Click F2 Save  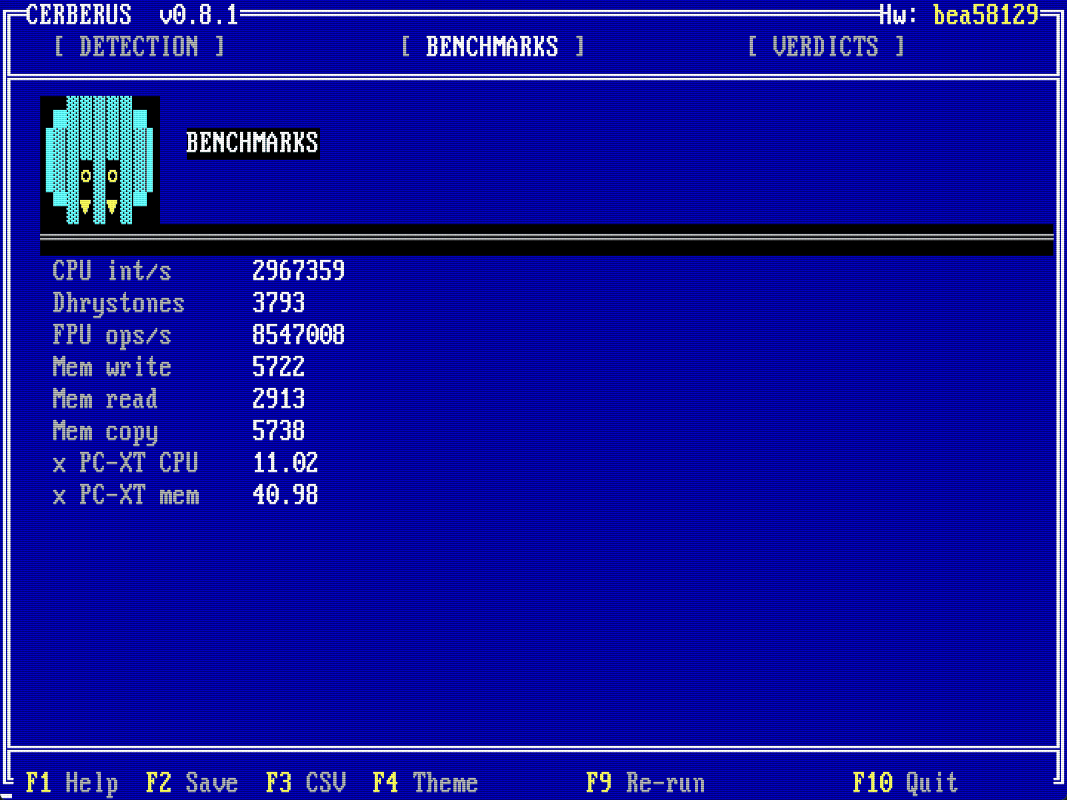[192, 783]
